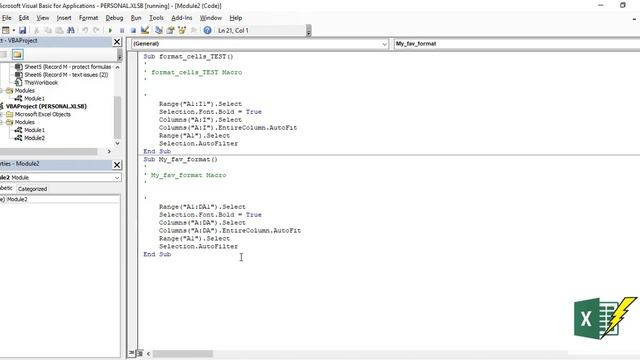640x360 pixels.
Task: Expand the Microsoft Excel Objects folder node
Action: tap(1, 114)
